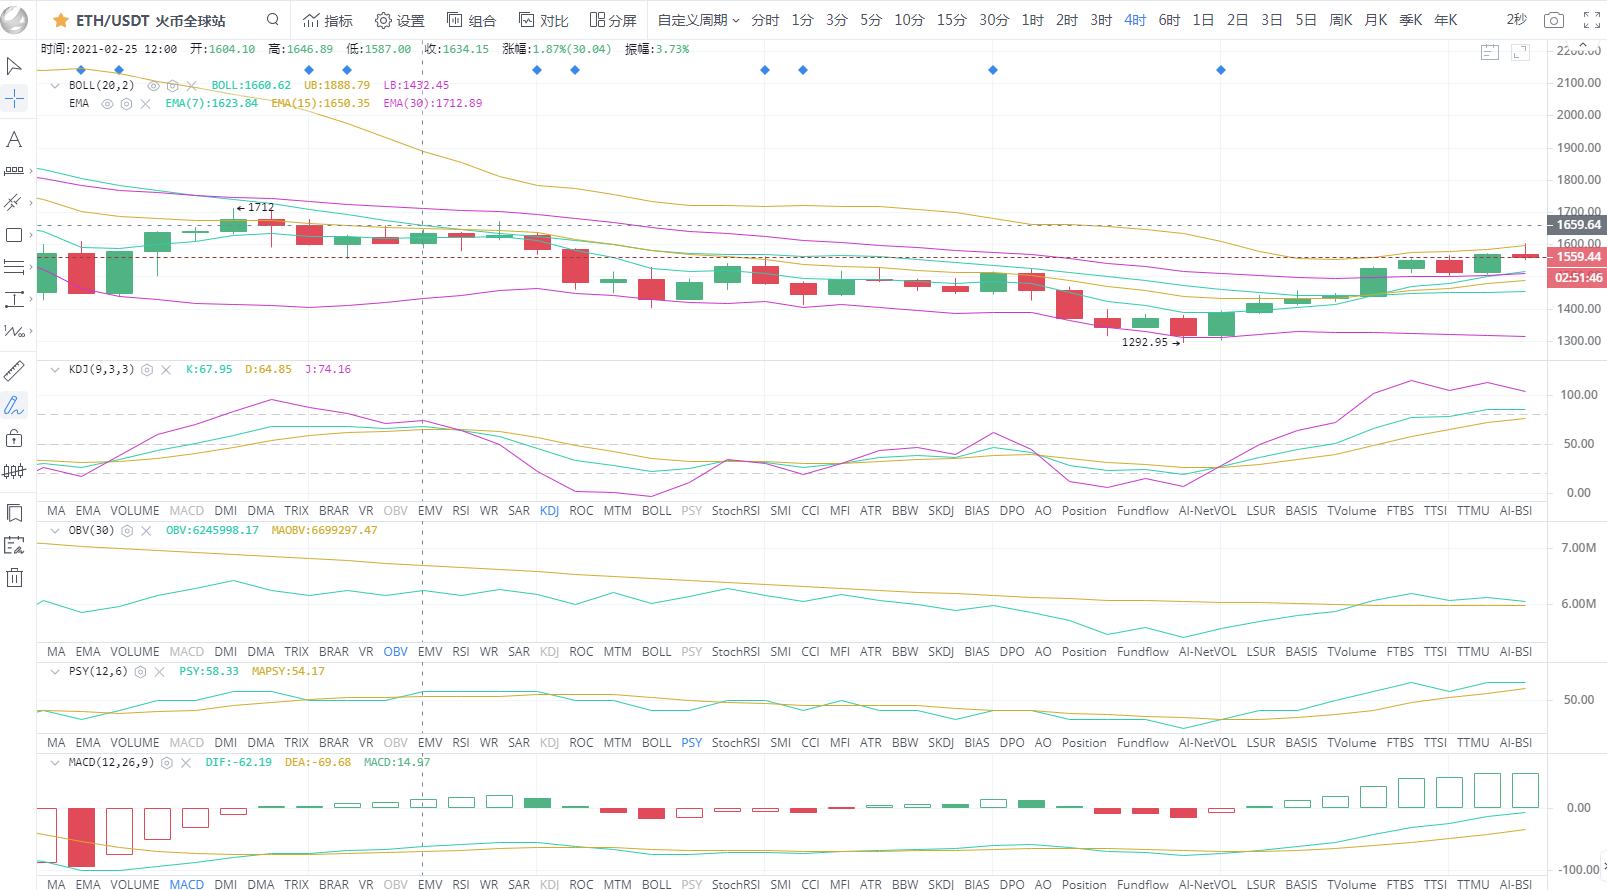Hide the EMA indicator with eye icon
The width and height of the screenshot is (1607, 890).
[107, 104]
